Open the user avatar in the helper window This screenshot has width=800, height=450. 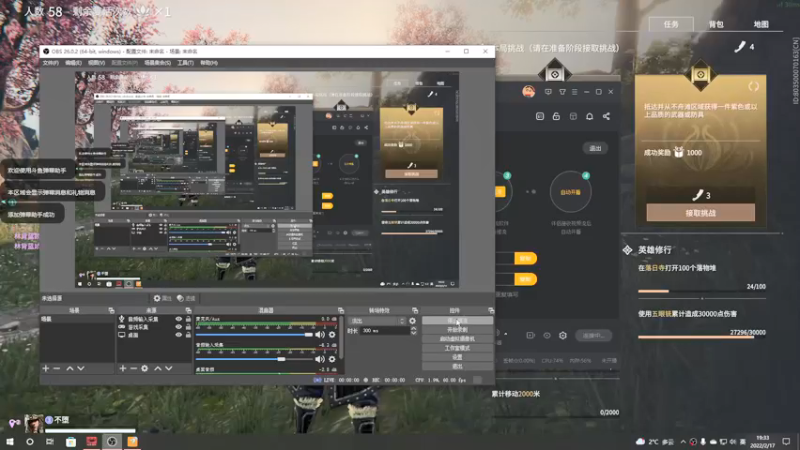click(529, 92)
